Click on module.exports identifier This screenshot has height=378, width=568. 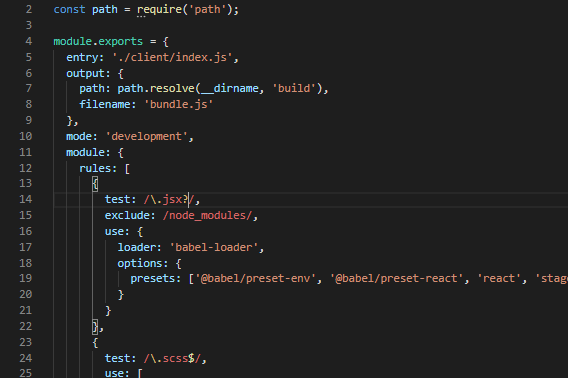98,41
